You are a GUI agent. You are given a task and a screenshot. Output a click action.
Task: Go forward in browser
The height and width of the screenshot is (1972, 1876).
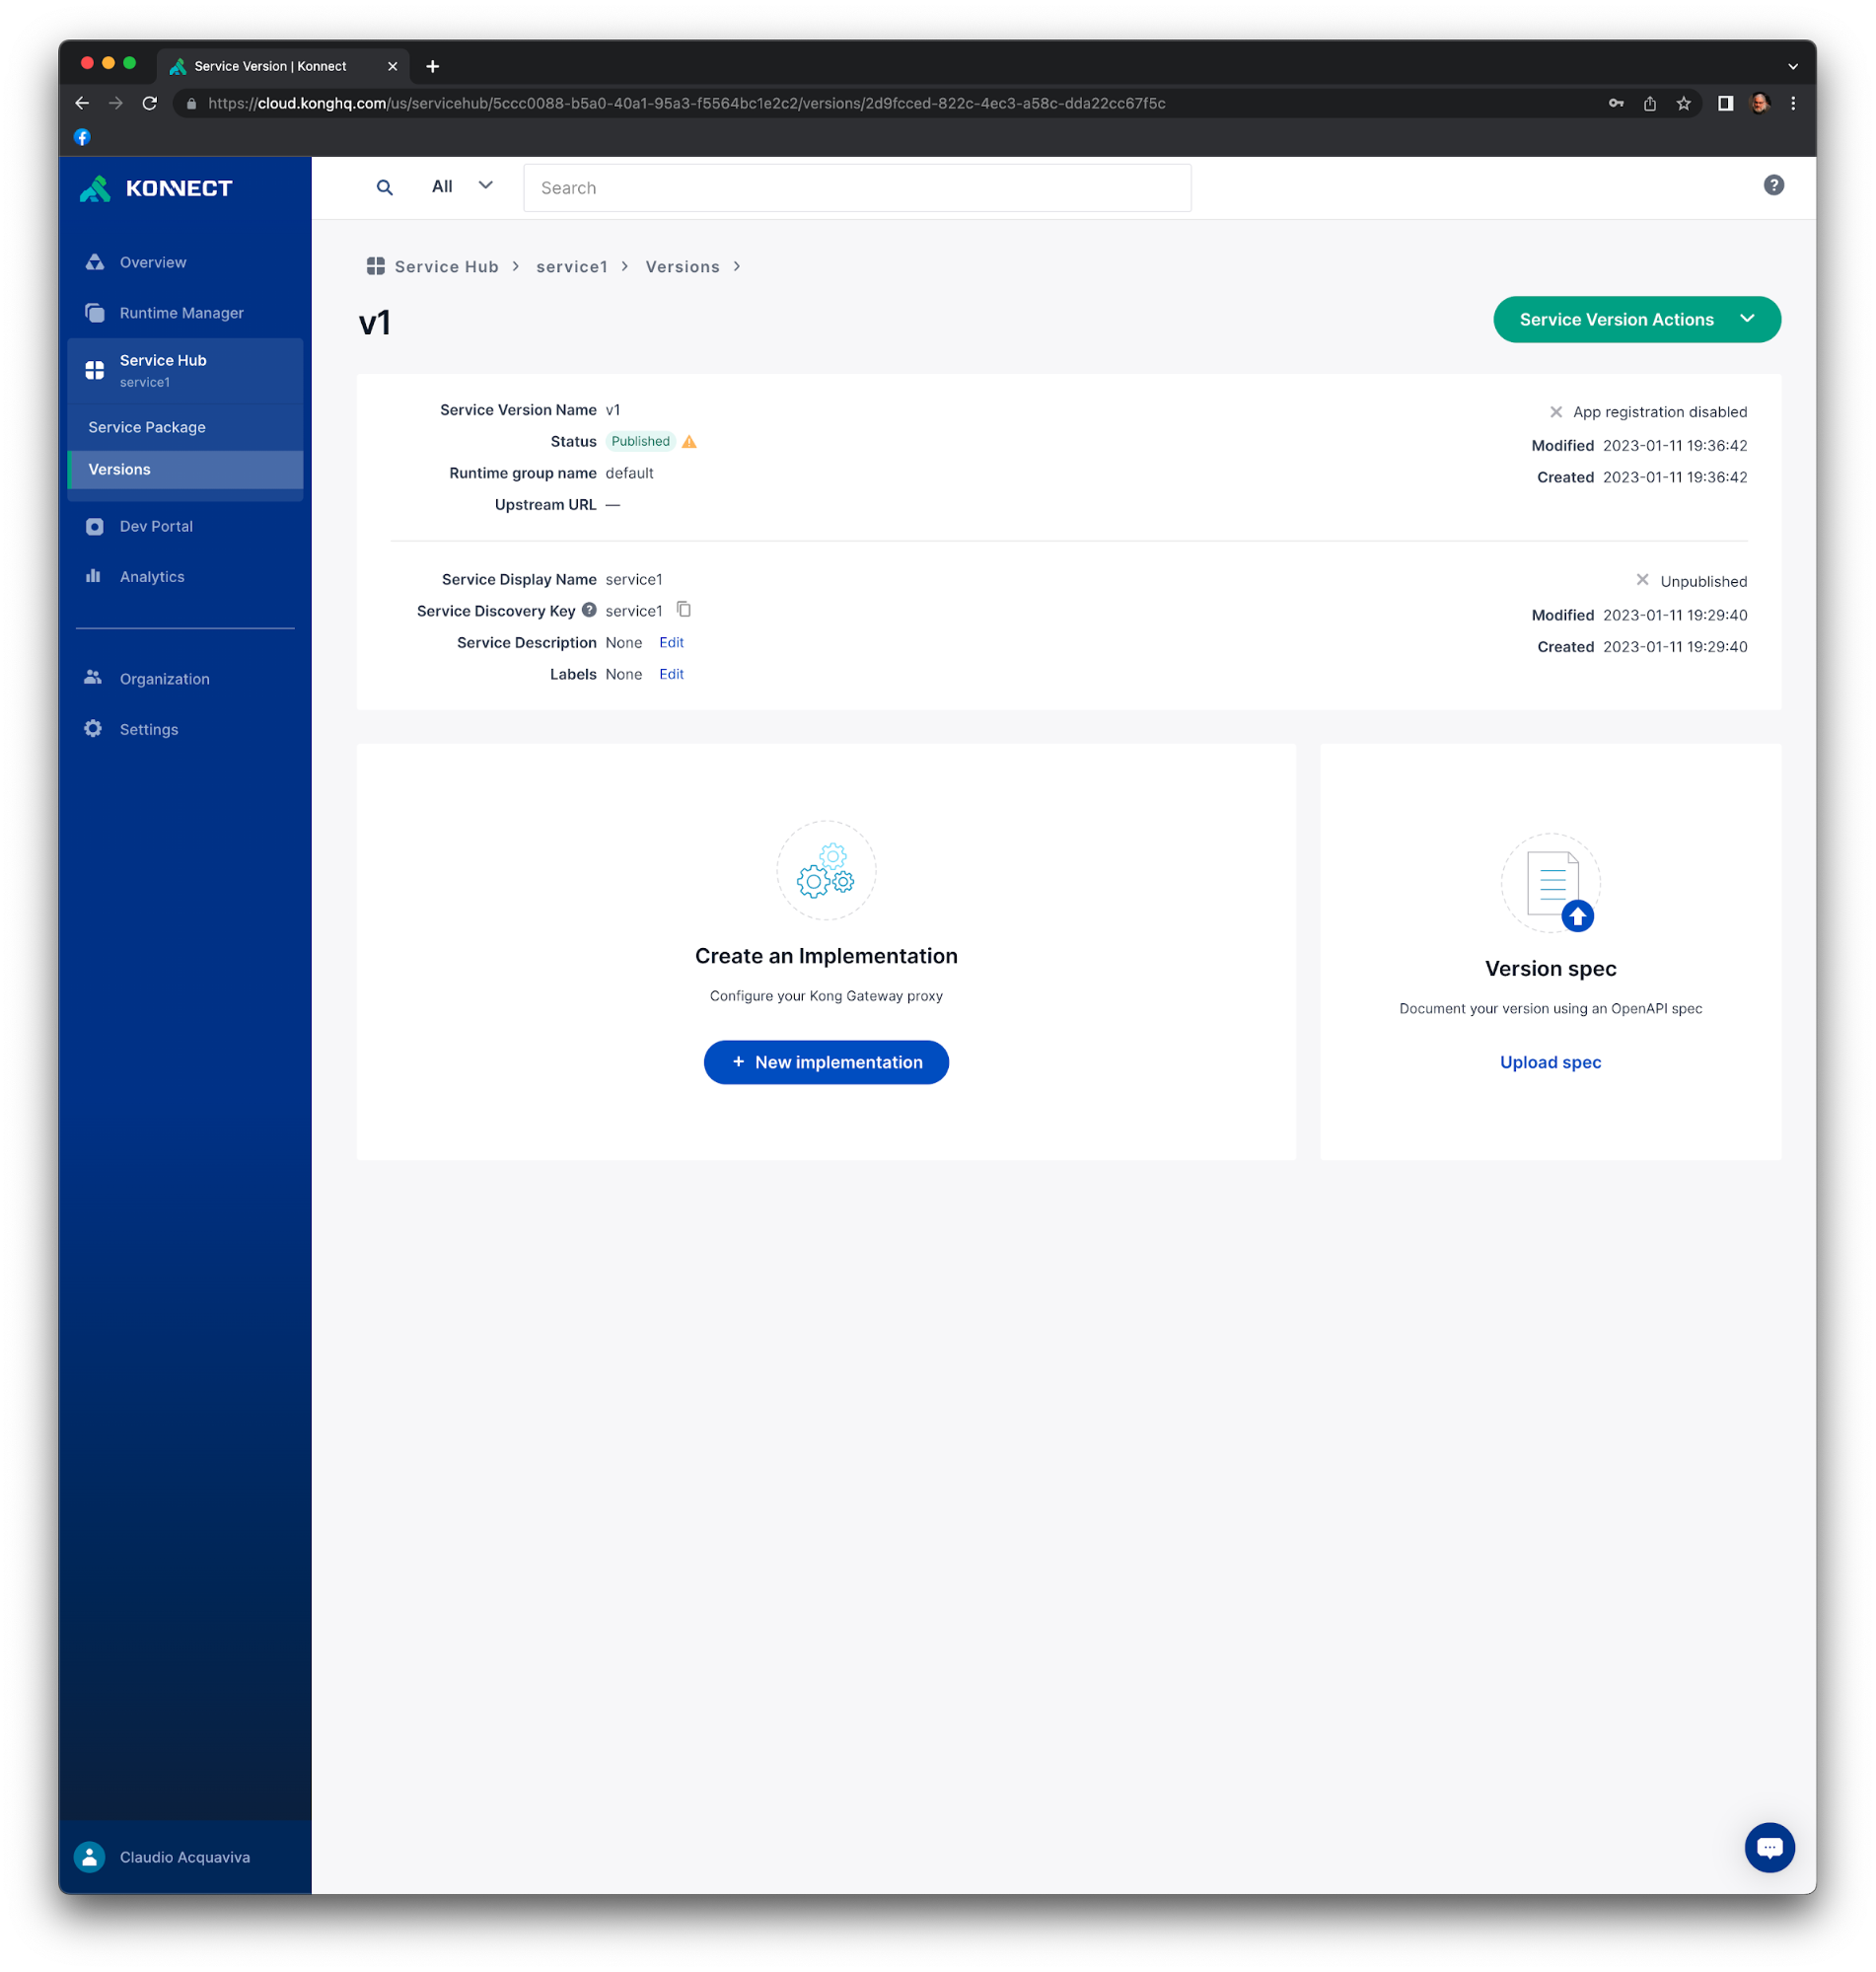tap(116, 103)
